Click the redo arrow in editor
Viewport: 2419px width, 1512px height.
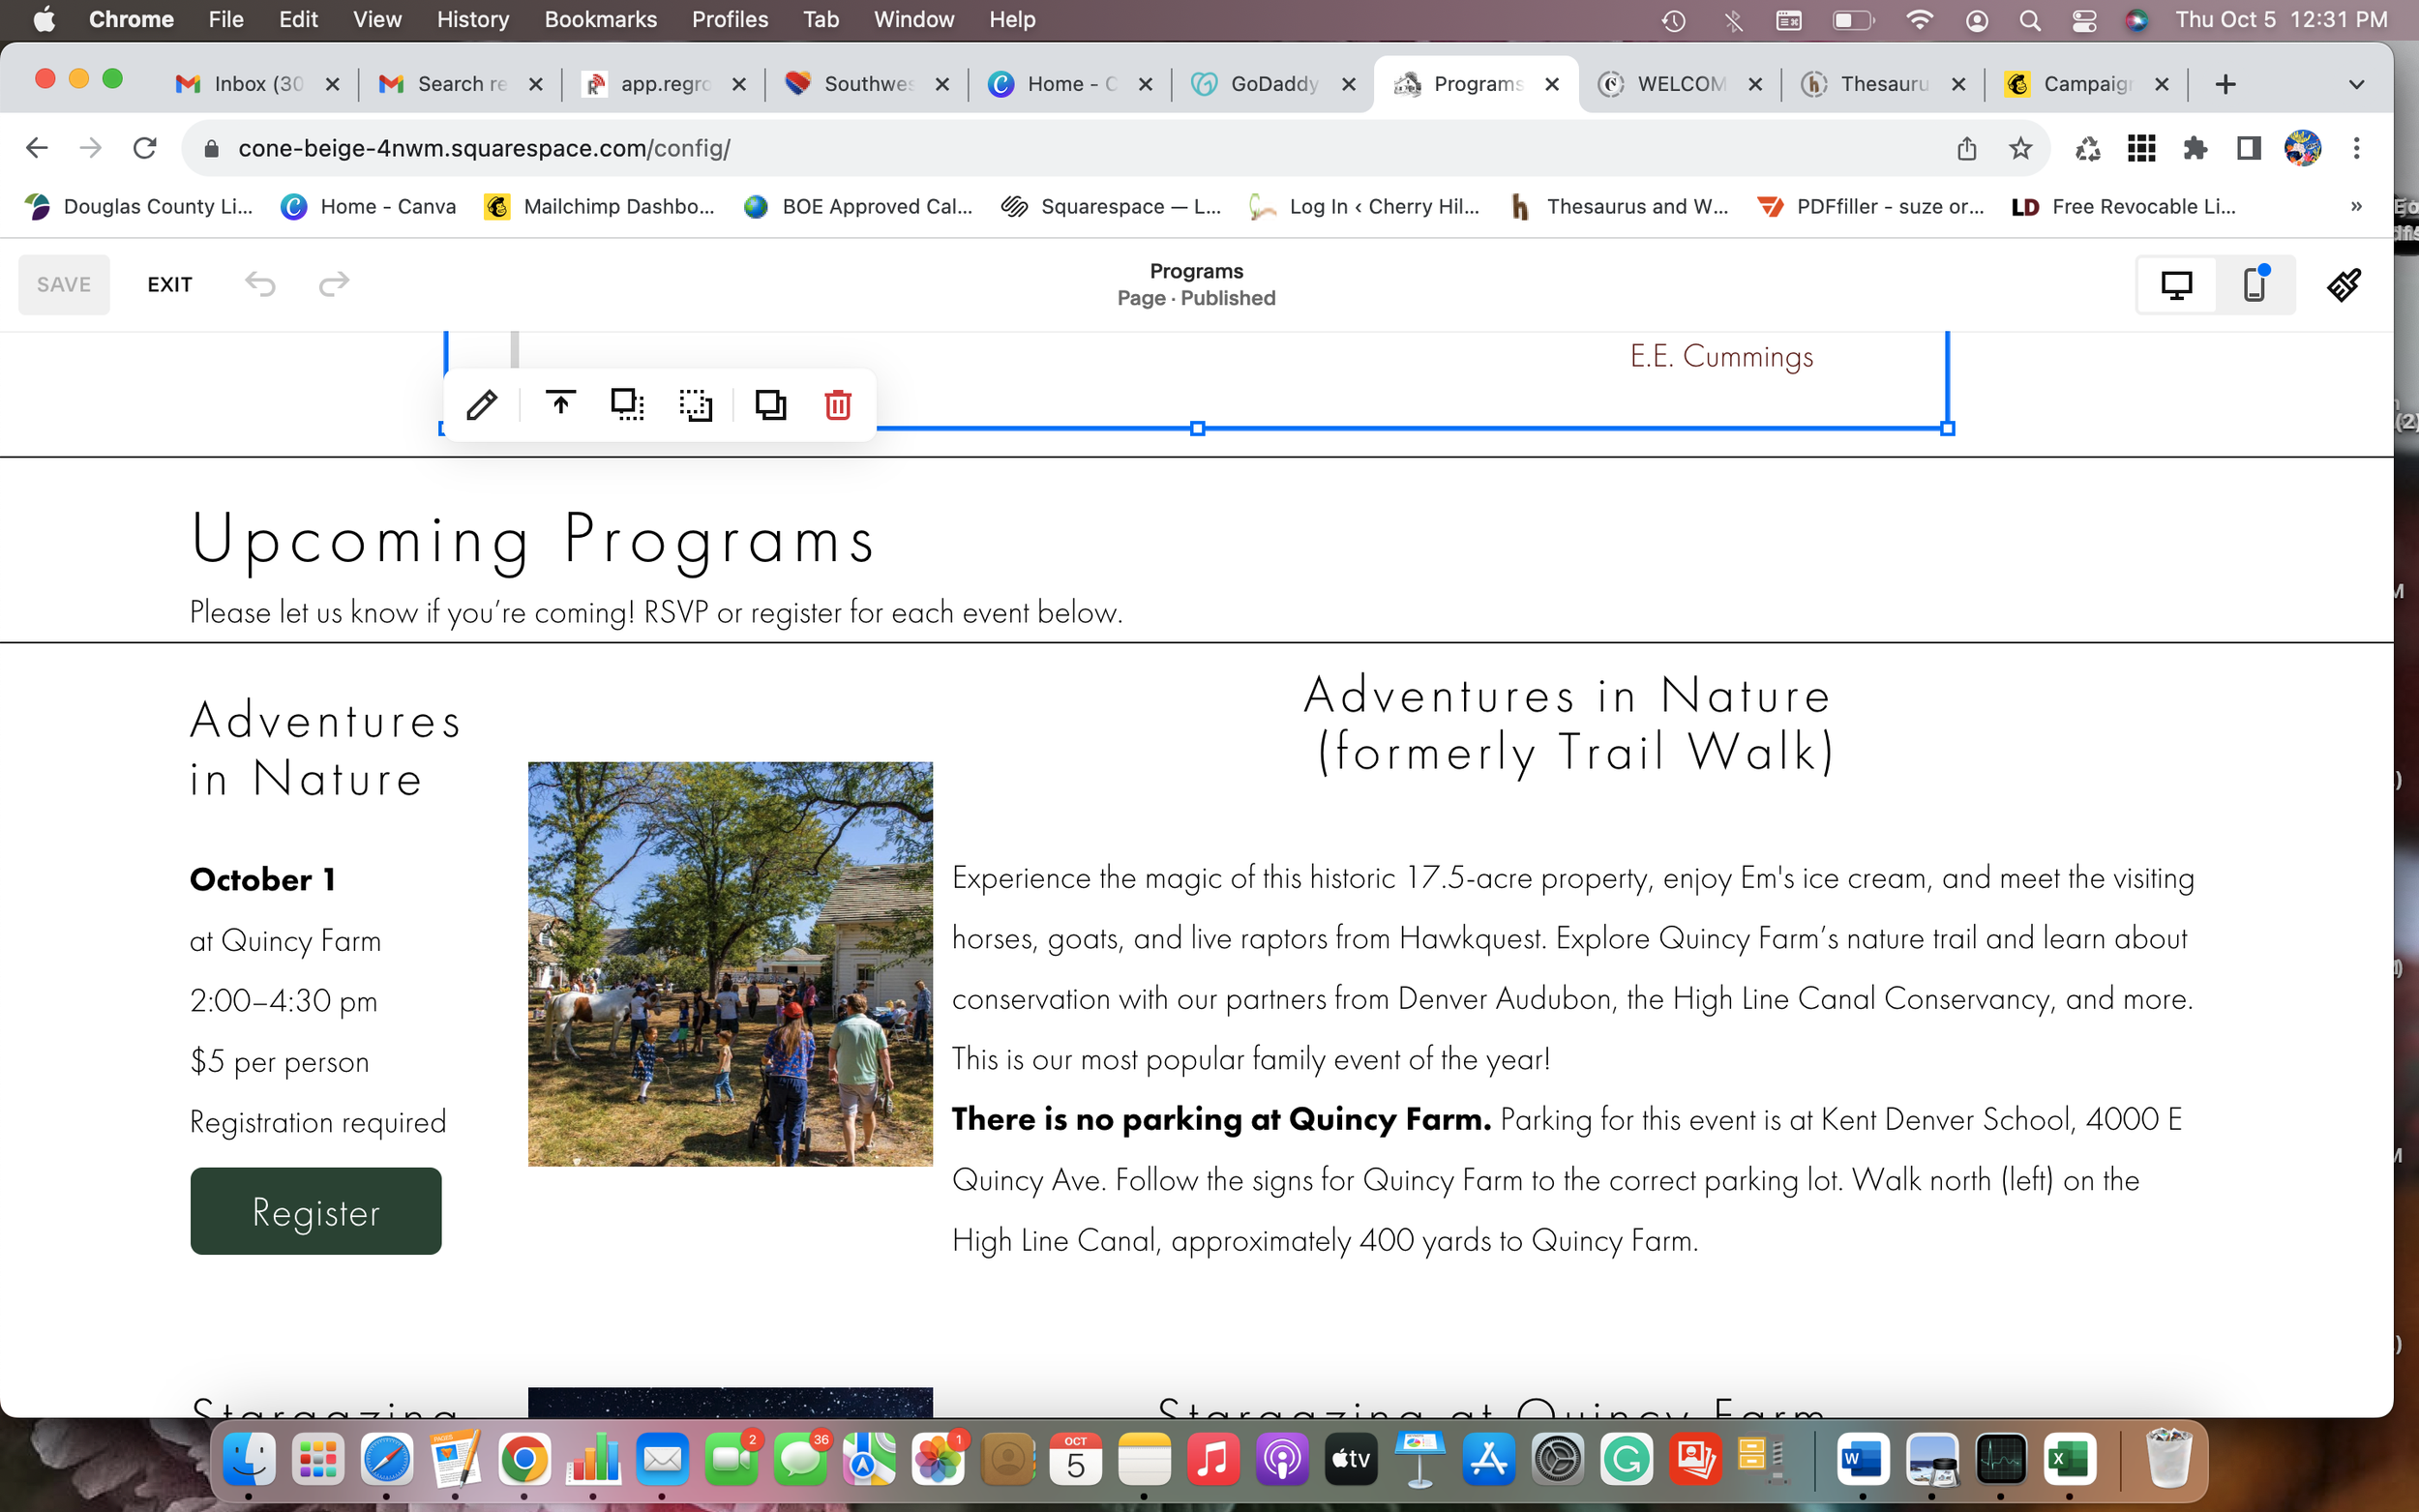[x=333, y=285]
